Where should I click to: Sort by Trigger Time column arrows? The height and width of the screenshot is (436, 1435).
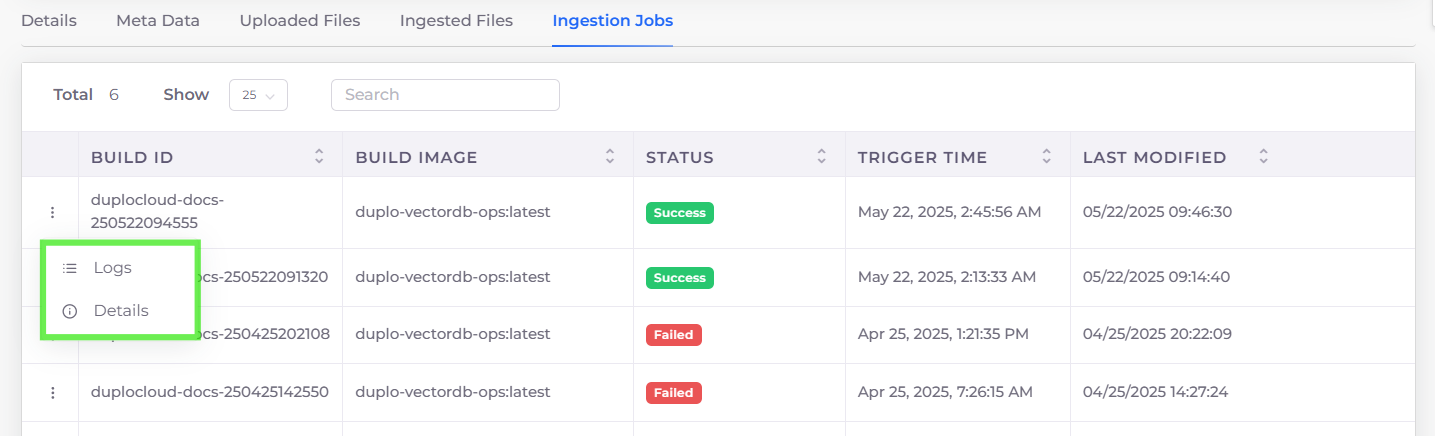point(1047,157)
